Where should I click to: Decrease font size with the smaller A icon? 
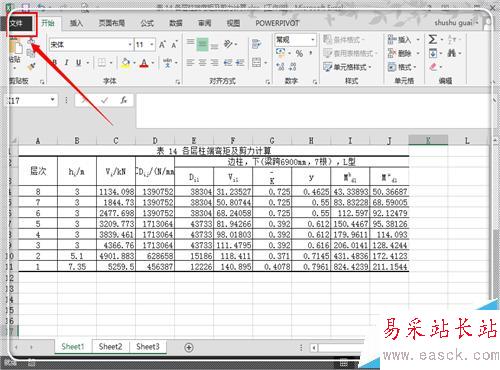(174, 44)
